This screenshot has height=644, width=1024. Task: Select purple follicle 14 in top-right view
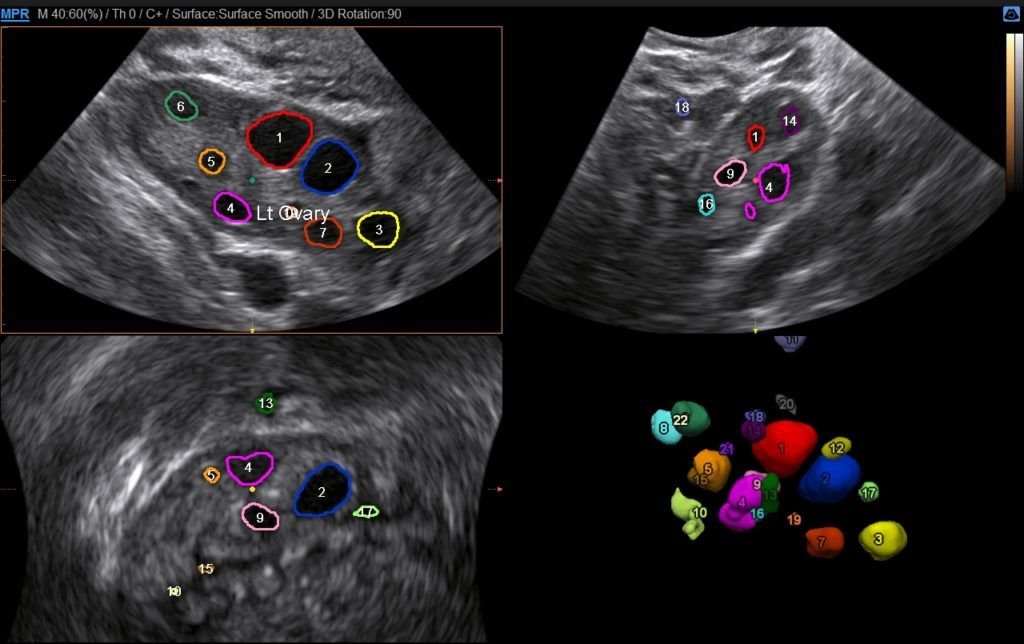click(x=789, y=120)
